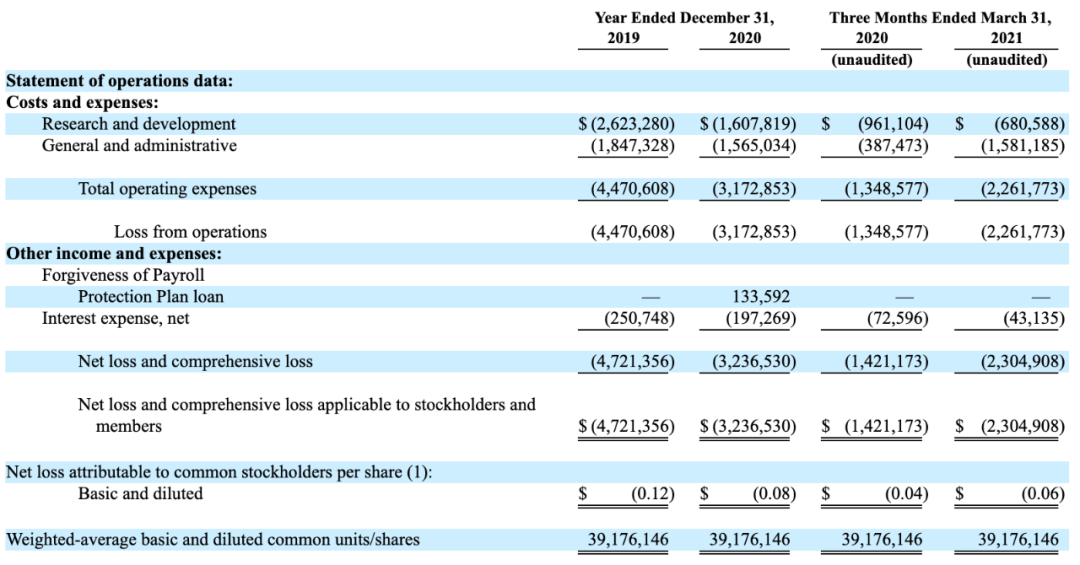This screenshot has width=1080, height=565.
Task: Select the 2019 total operating expenses value (4,470,608)
Action: 632,189
